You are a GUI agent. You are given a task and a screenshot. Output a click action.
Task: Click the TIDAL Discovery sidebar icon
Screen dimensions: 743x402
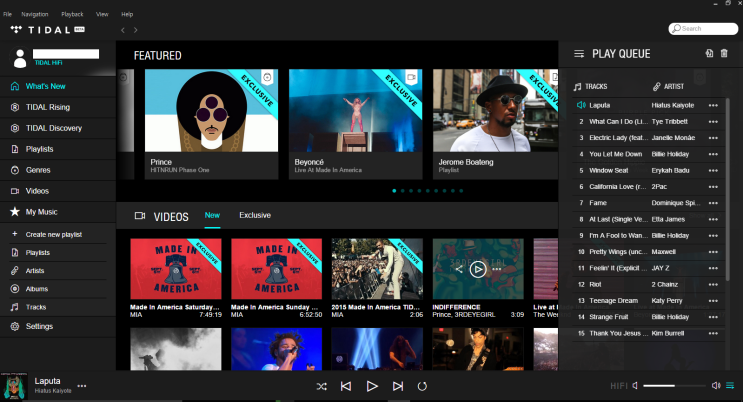15,128
